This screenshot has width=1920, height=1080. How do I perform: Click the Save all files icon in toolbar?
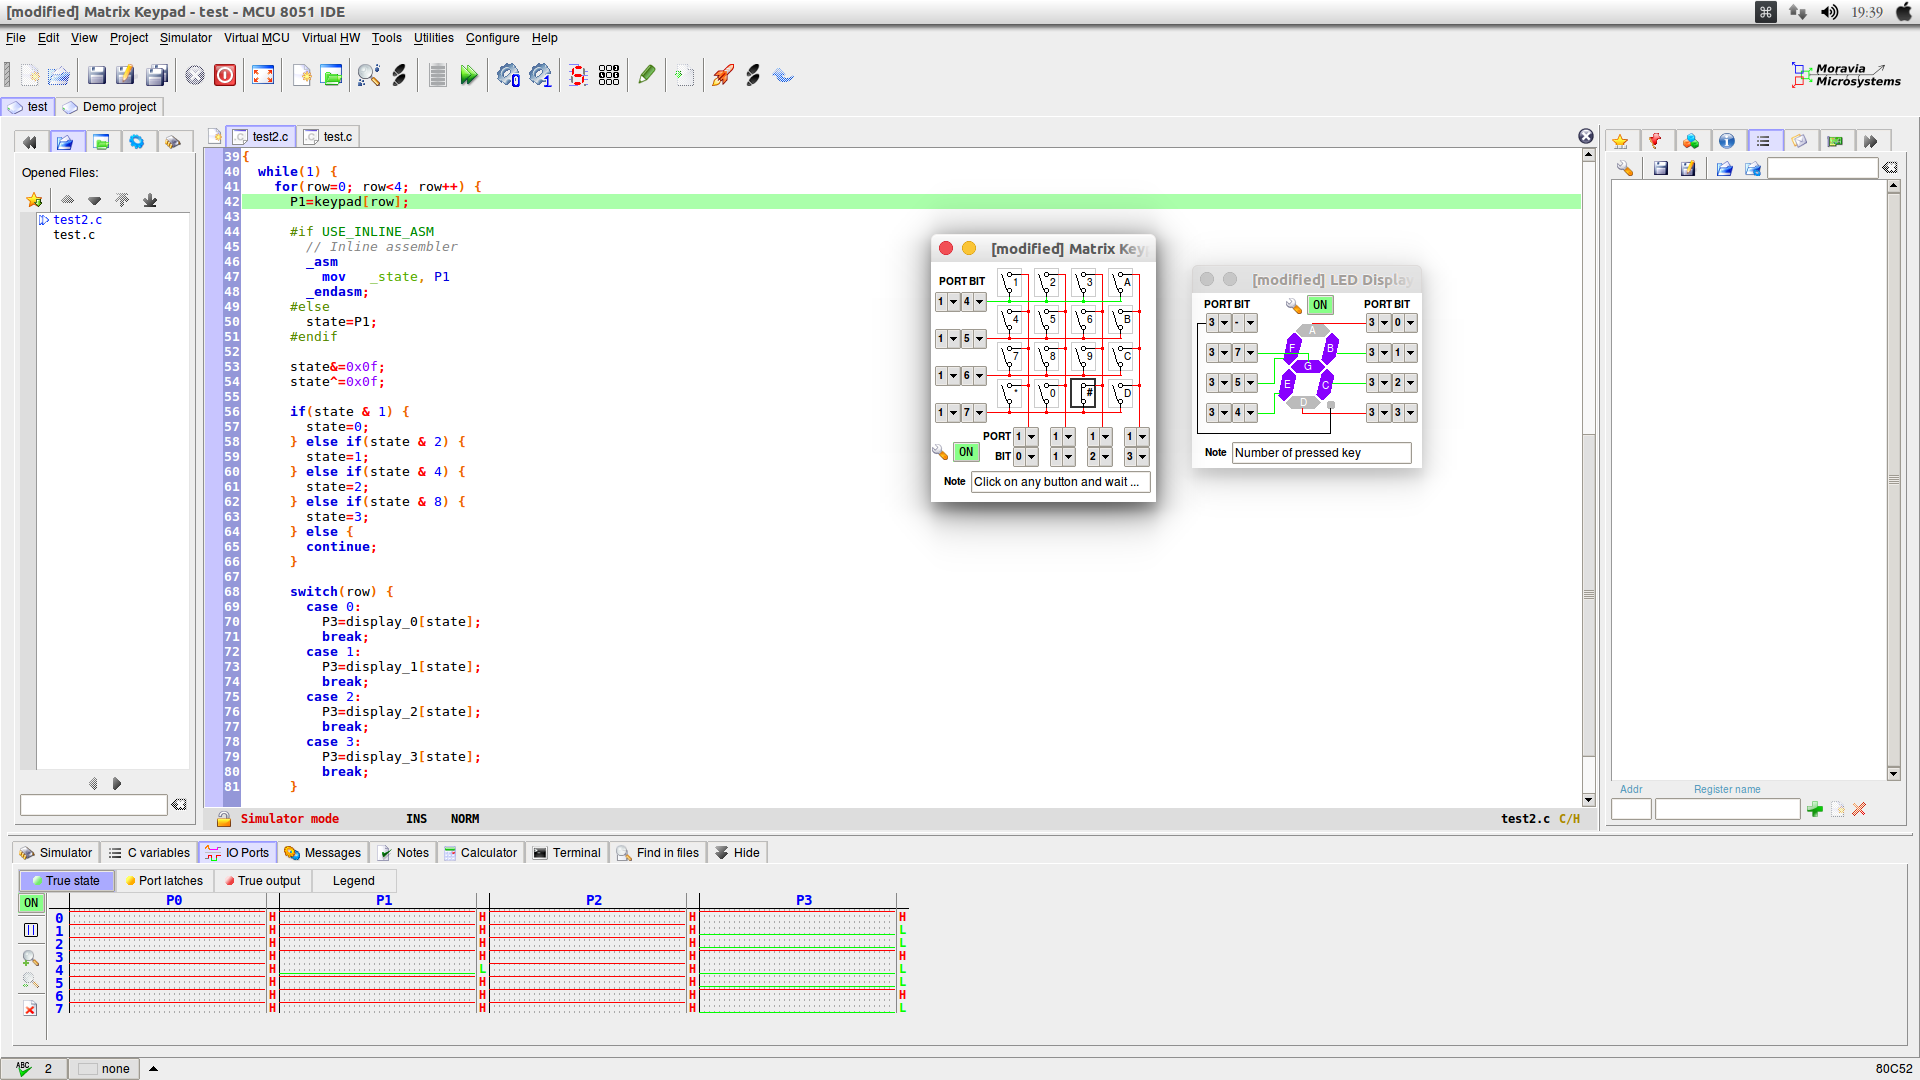(x=157, y=76)
